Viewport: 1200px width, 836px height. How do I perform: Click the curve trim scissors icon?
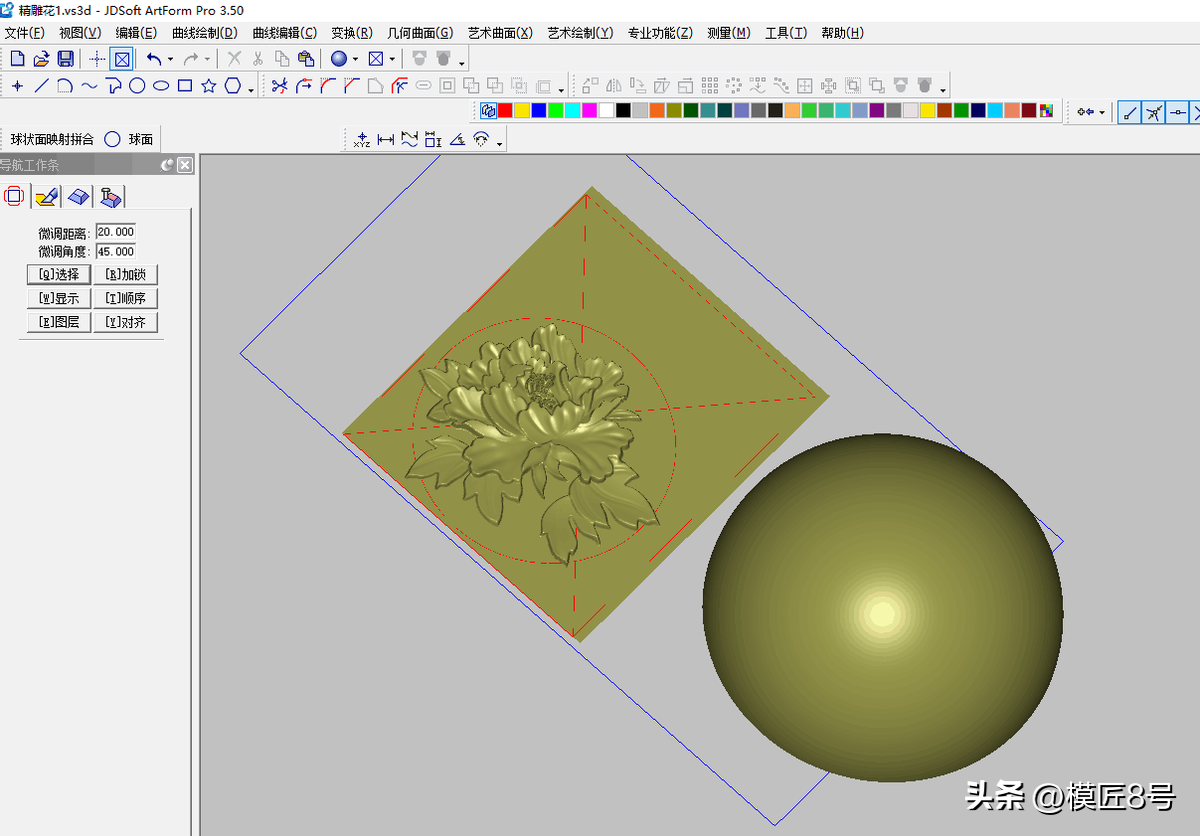[279, 86]
